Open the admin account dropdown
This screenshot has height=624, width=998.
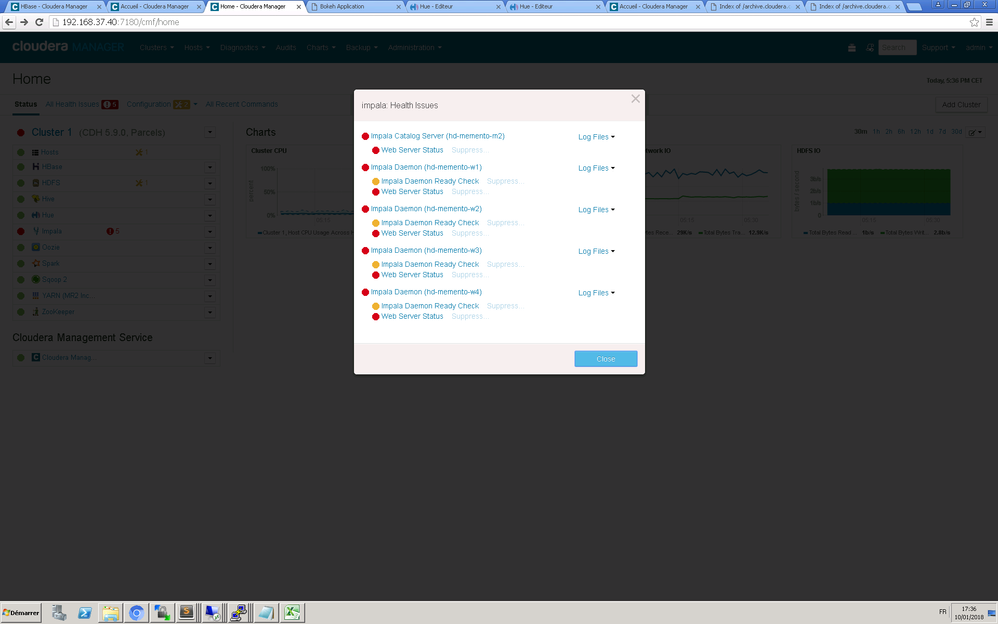click(x=975, y=47)
